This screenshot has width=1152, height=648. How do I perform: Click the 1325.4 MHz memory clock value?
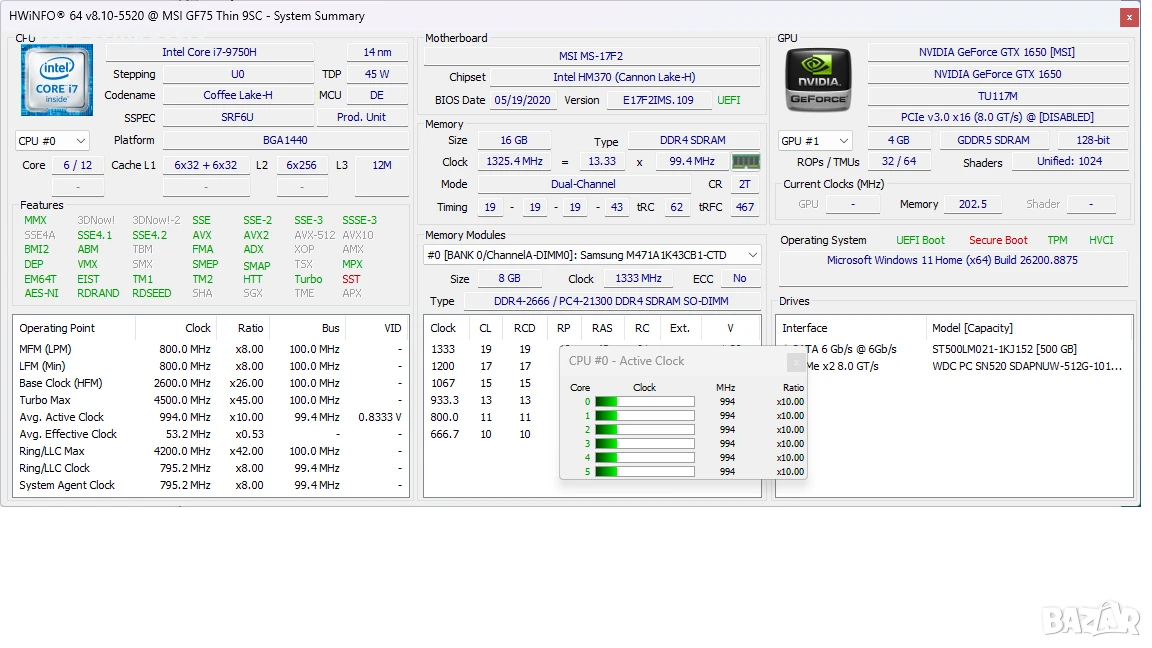pyautogui.click(x=514, y=161)
